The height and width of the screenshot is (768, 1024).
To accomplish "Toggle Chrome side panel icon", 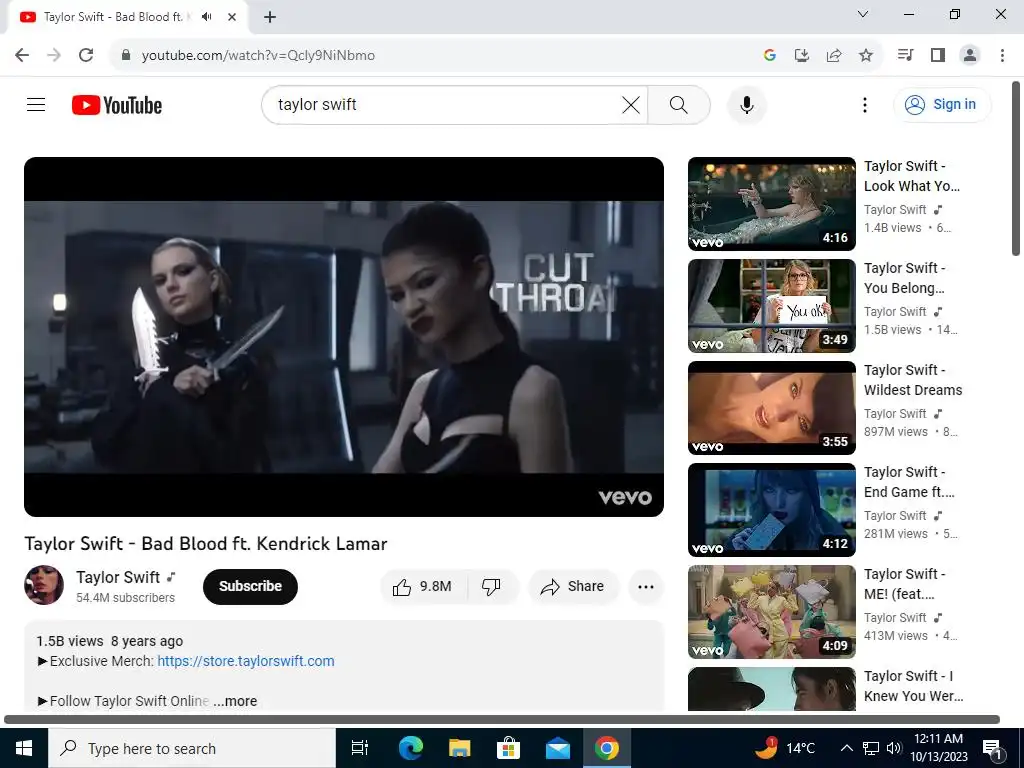I will (938, 55).
